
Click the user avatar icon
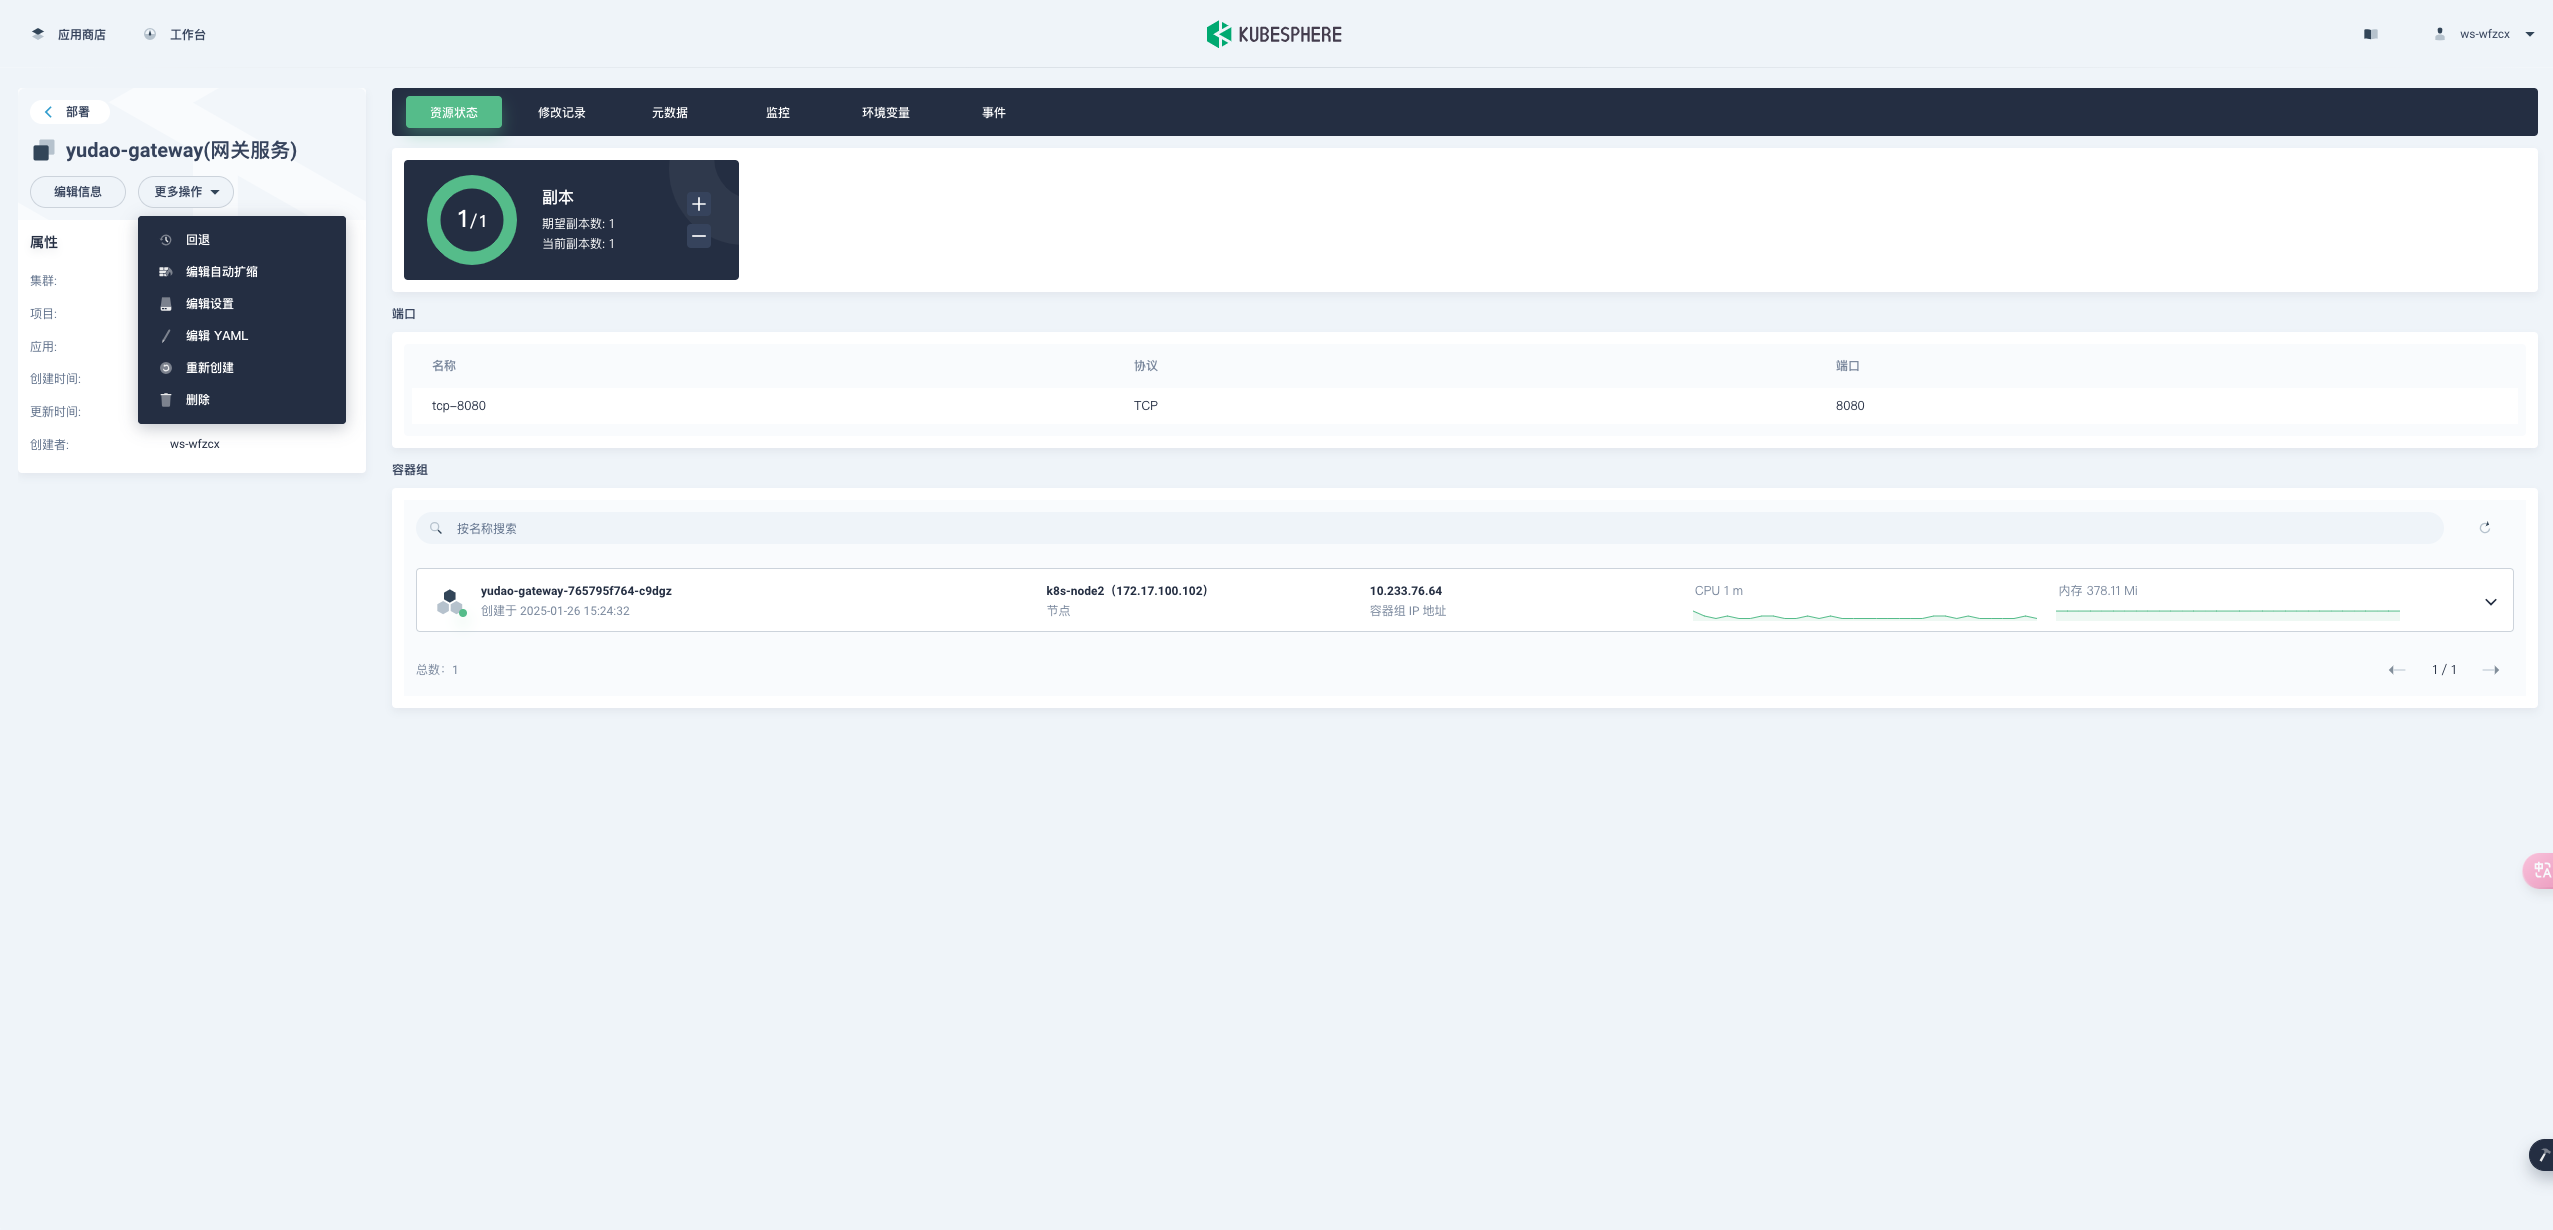pyautogui.click(x=2440, y=34)
